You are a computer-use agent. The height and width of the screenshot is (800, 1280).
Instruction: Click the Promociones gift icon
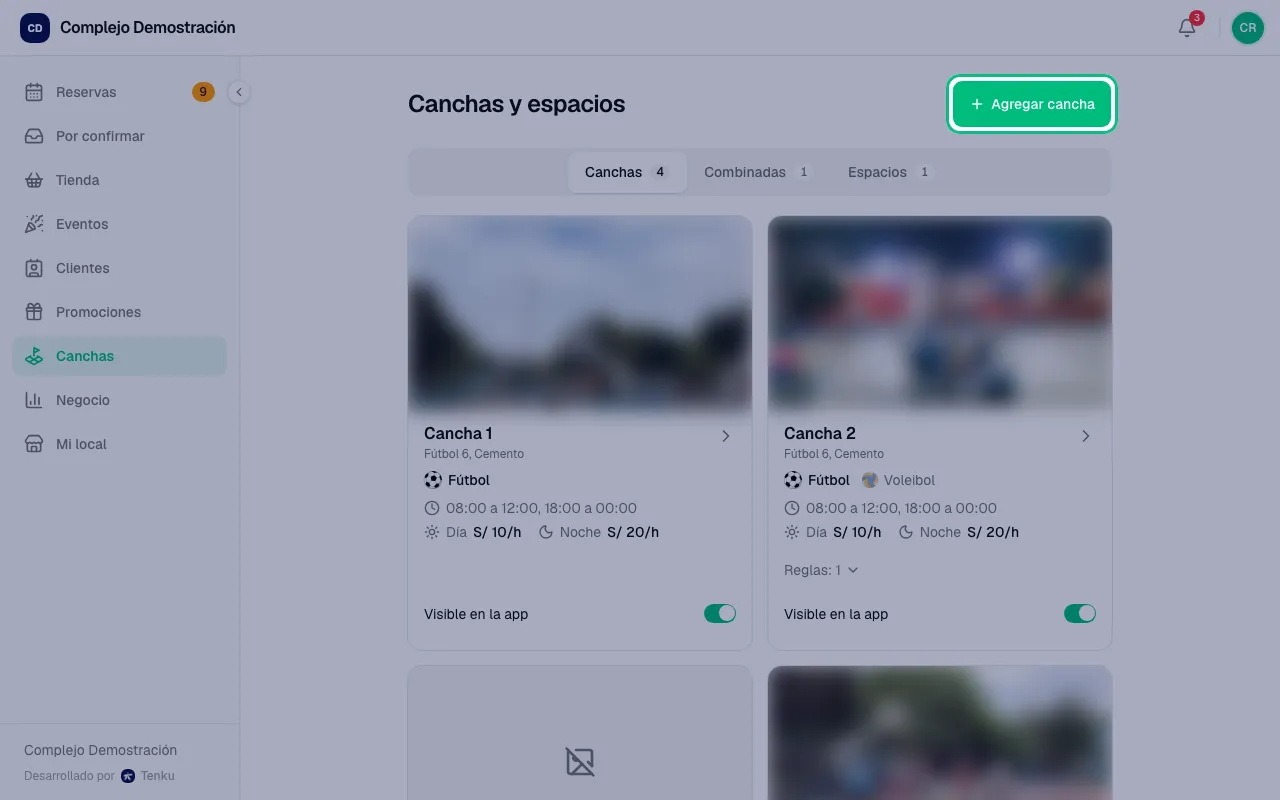click(34, 312)
